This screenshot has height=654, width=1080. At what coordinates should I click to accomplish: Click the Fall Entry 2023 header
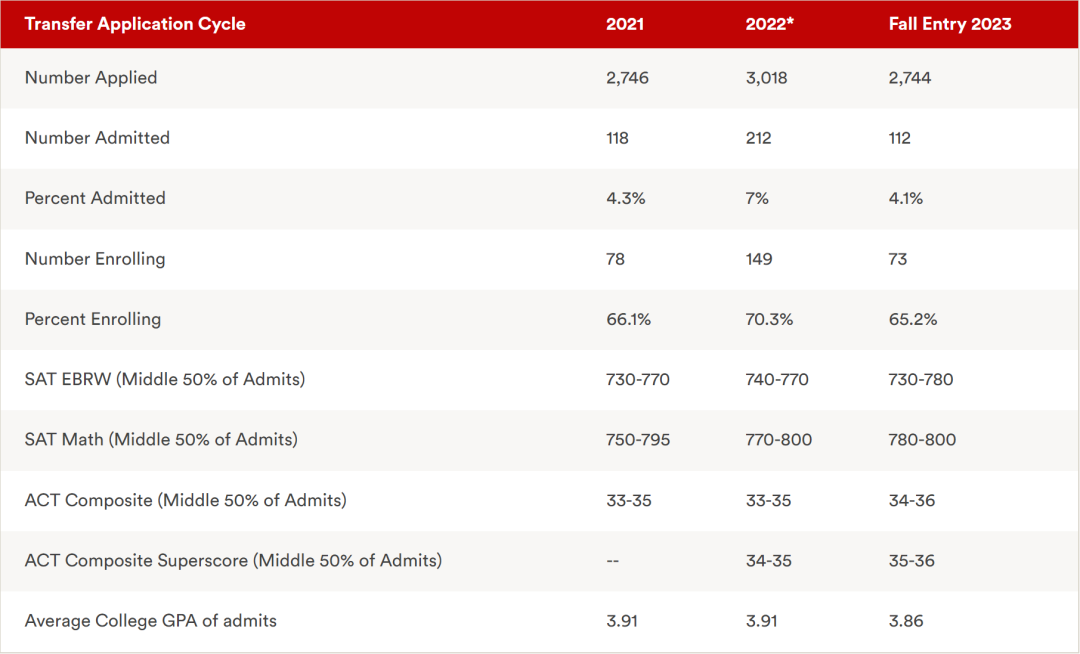click(x=950, y=24)
